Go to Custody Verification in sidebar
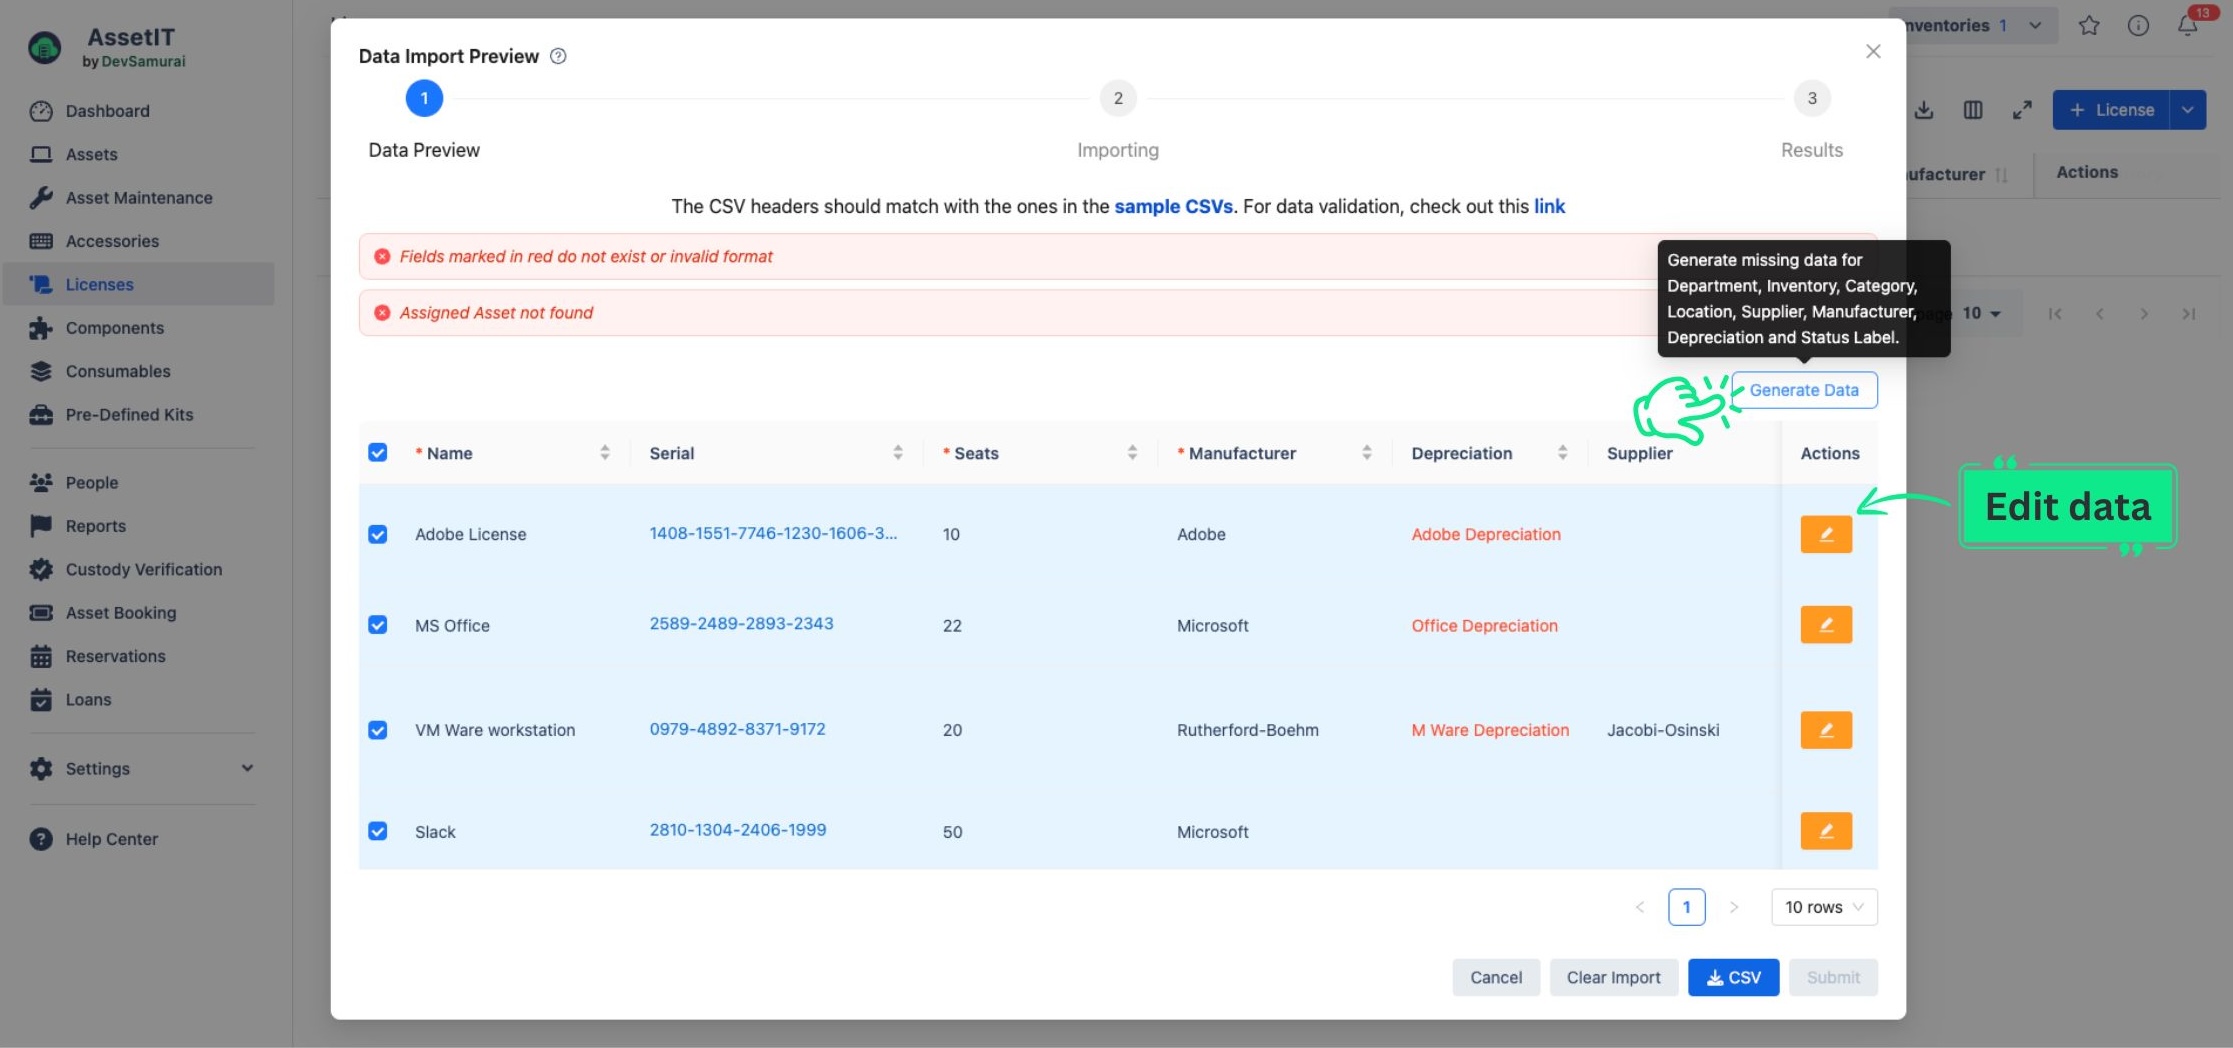 click(143, 569)
